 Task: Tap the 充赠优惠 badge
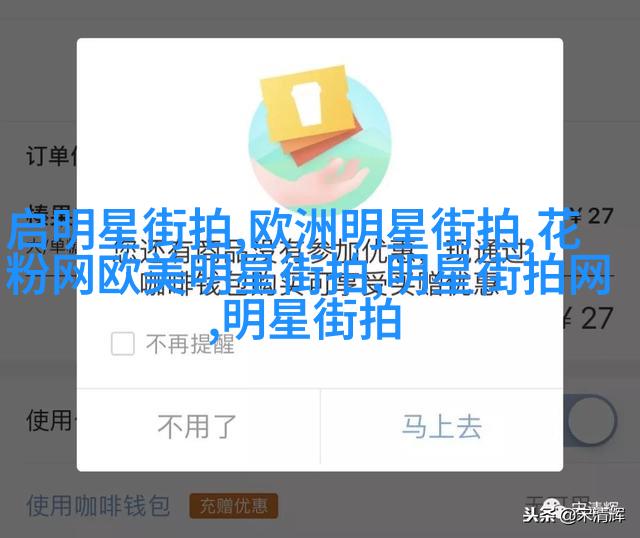click(233, 506)
